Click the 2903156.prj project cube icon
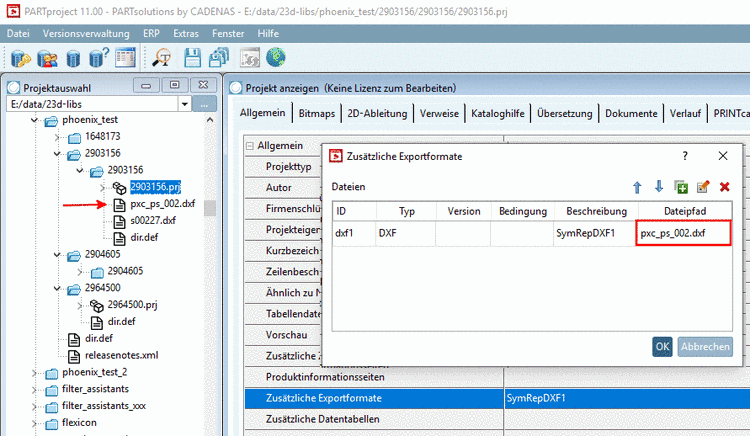 coord(119,187)
